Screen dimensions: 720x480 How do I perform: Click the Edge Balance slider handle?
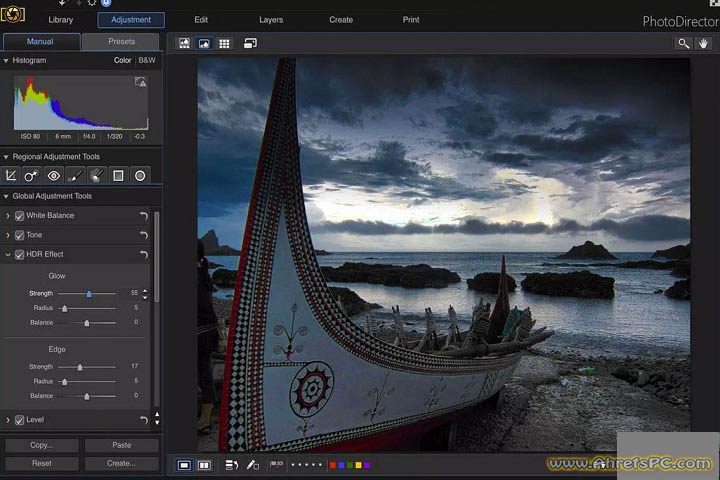87,396
